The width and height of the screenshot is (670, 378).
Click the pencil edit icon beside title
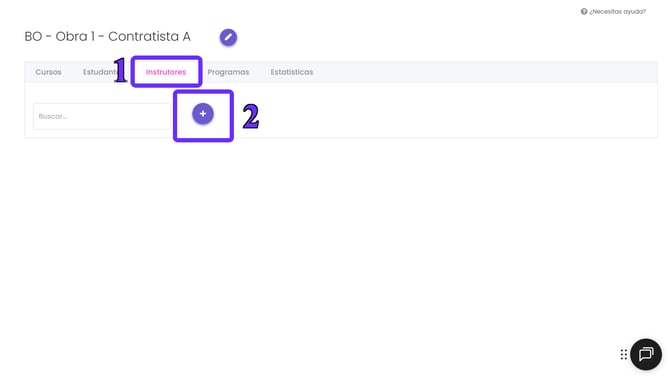228,37
